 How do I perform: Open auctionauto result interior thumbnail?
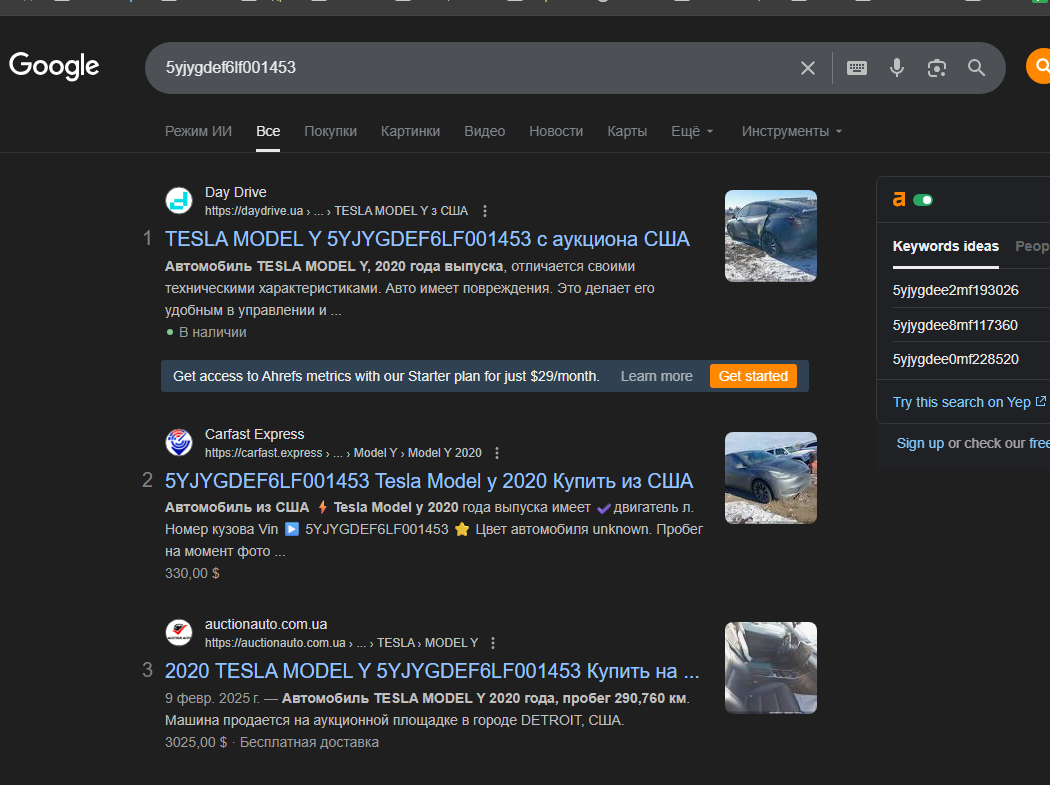[x=771, y=668]
